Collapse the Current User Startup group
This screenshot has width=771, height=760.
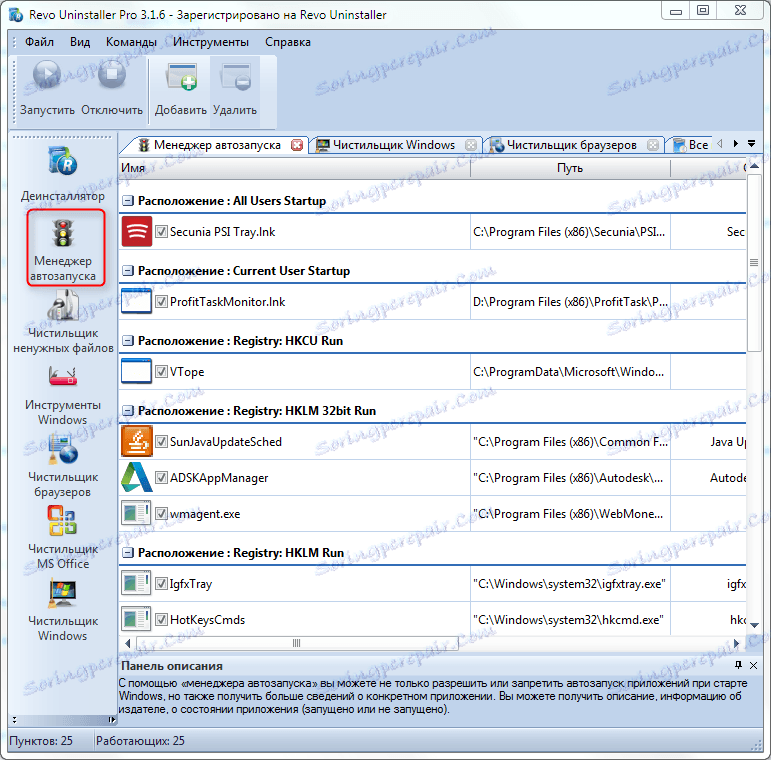coord(128,270)
